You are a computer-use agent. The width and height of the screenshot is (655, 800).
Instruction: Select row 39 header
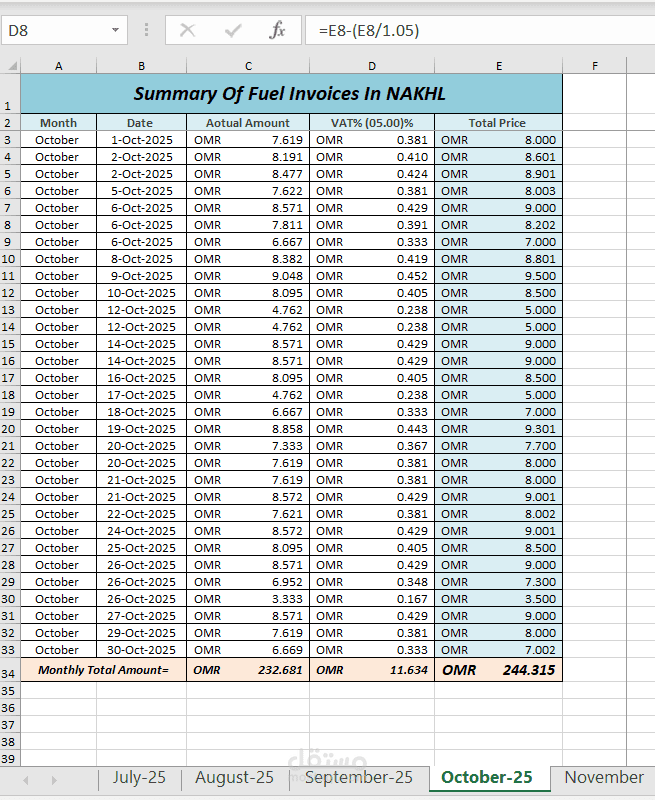8,759
